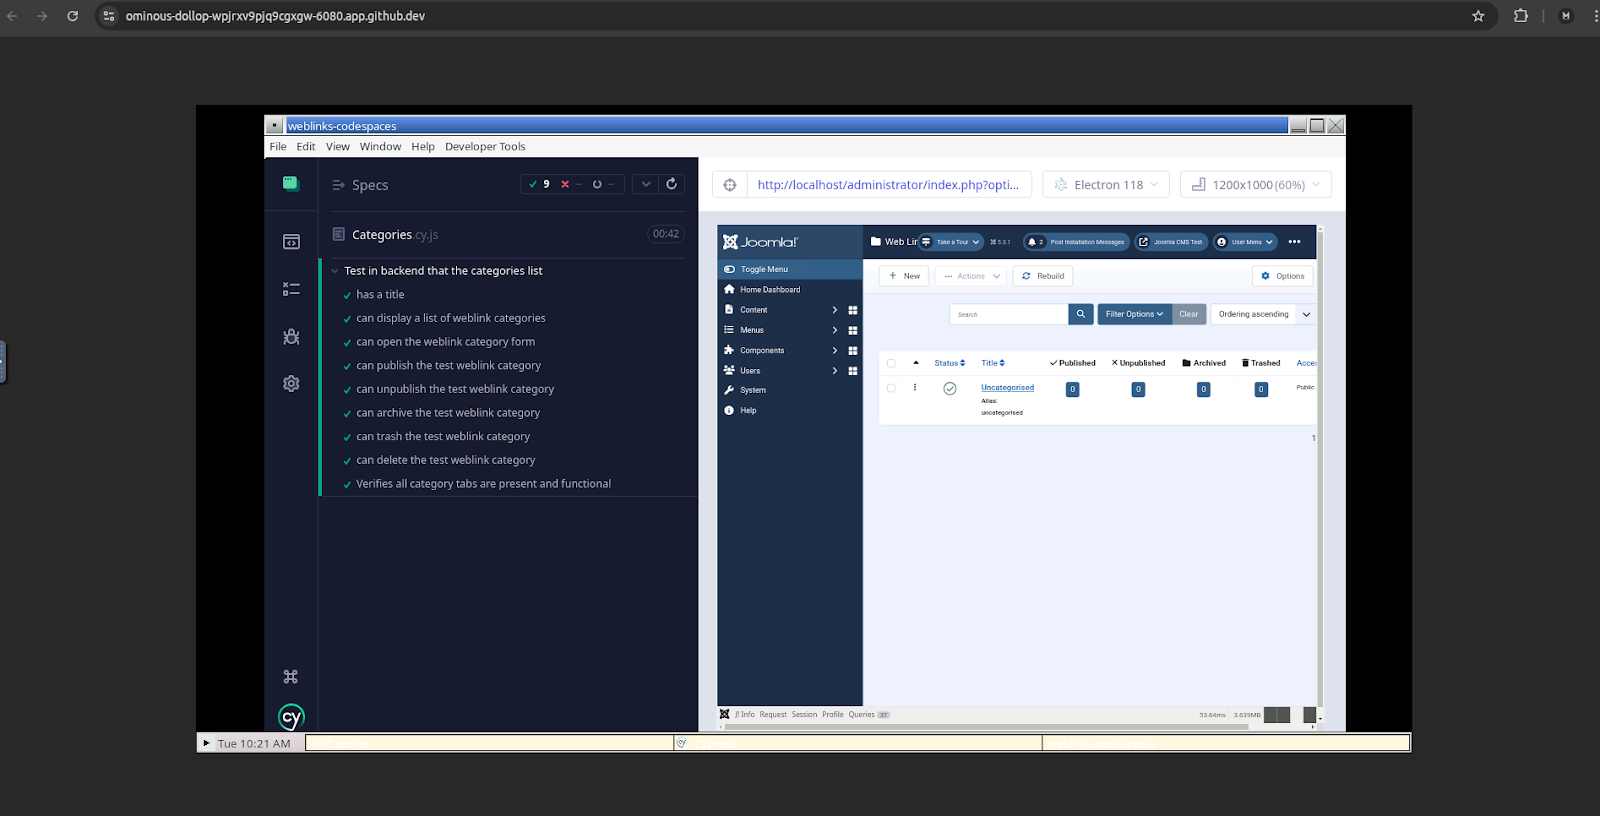The height and width of the screenshot is (816, 1600).
Task: Click the search magnifier button in Joomla
Action: click(1080, 314)
